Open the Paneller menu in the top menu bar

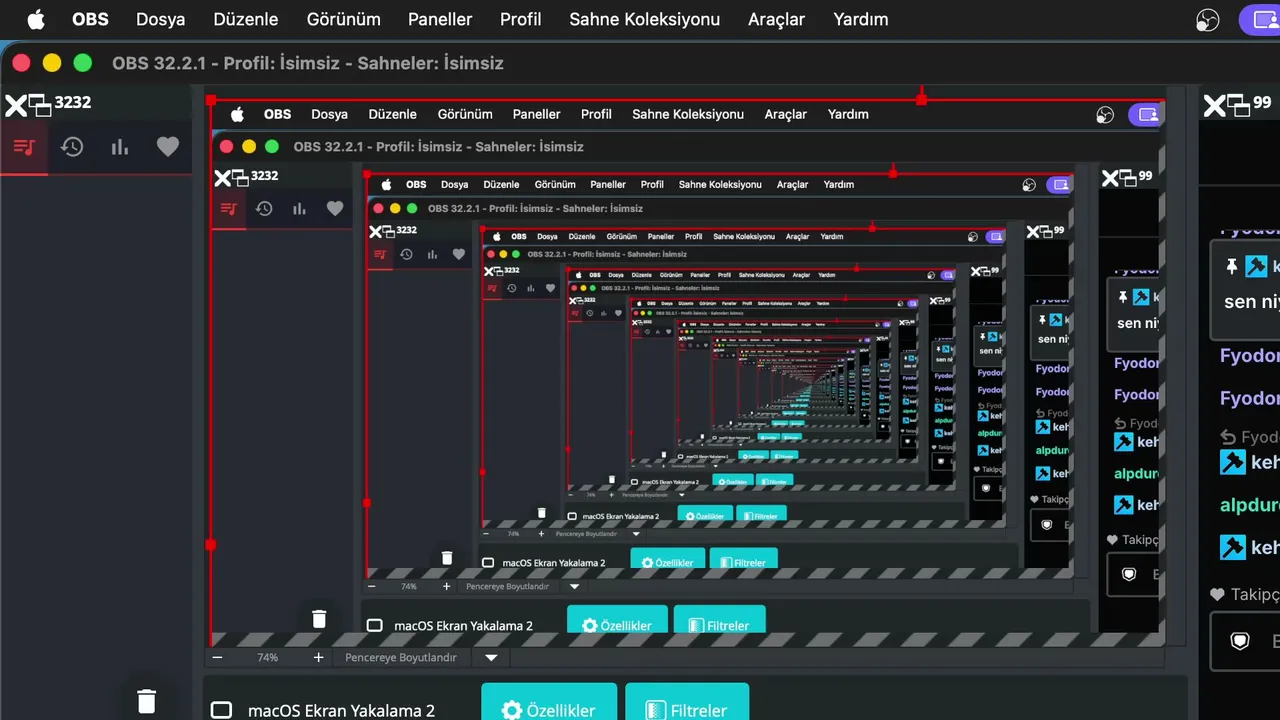(440, 19)
